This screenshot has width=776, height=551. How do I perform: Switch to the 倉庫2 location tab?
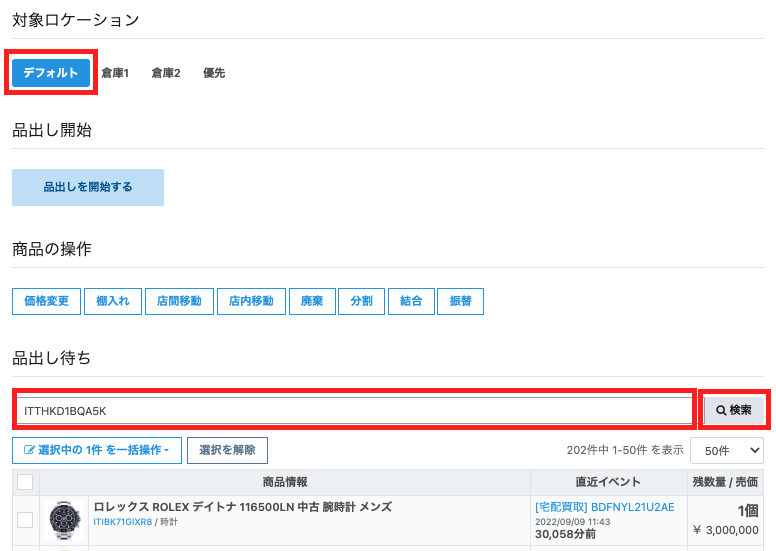pyautogui.click(x=166, y=73)
